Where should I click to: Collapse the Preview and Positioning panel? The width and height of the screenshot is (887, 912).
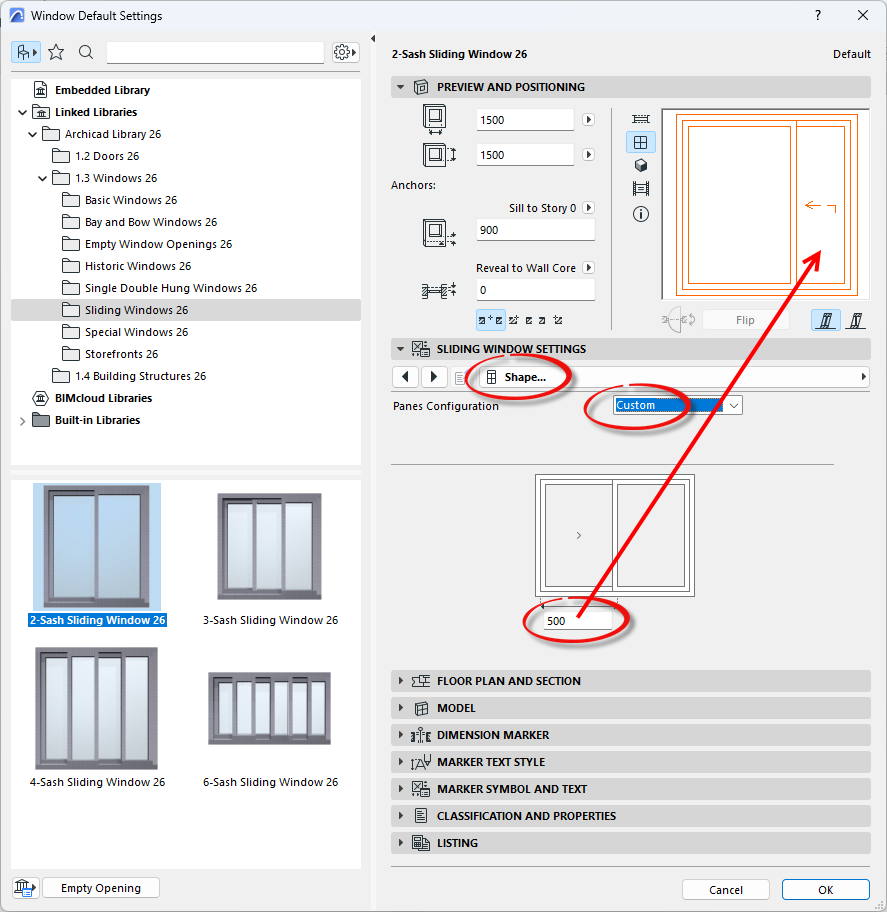pyautogui.click(x=400, y=87)
